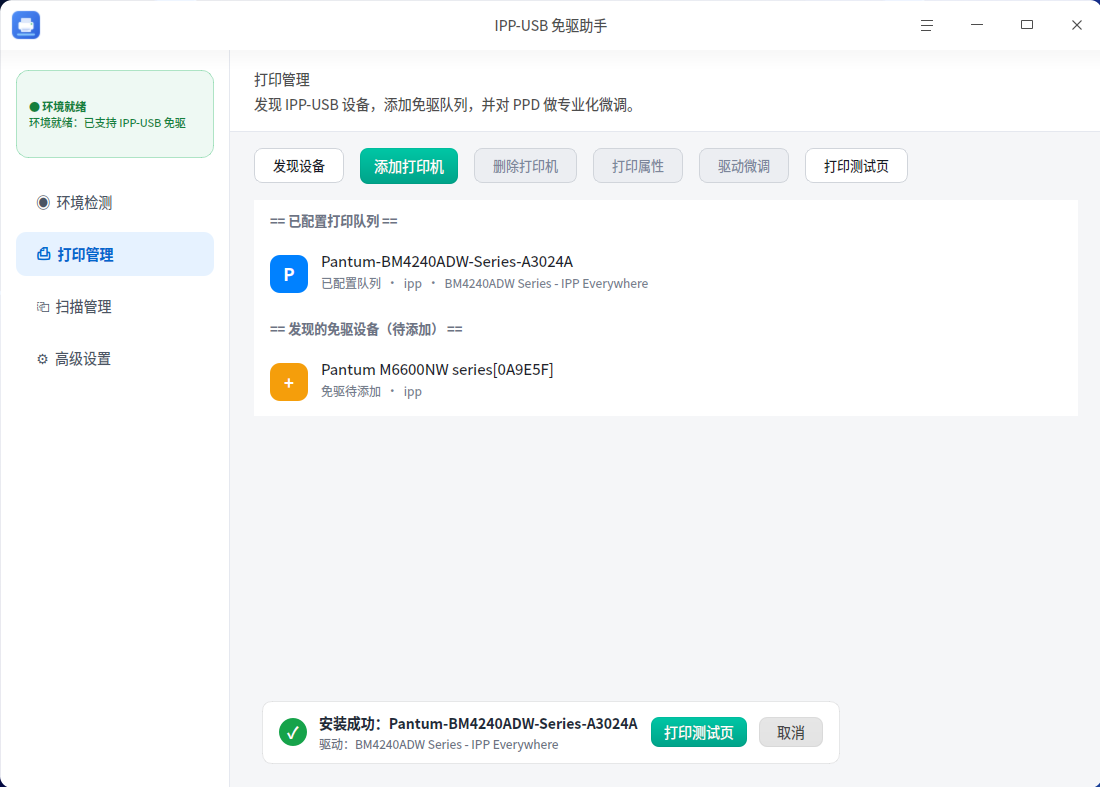Image resolution: width=1100 pixels, height=787 pixels.
Task: Click 驱动：BM4240ADW Series driver text in notification
Action: coord(438,744)
